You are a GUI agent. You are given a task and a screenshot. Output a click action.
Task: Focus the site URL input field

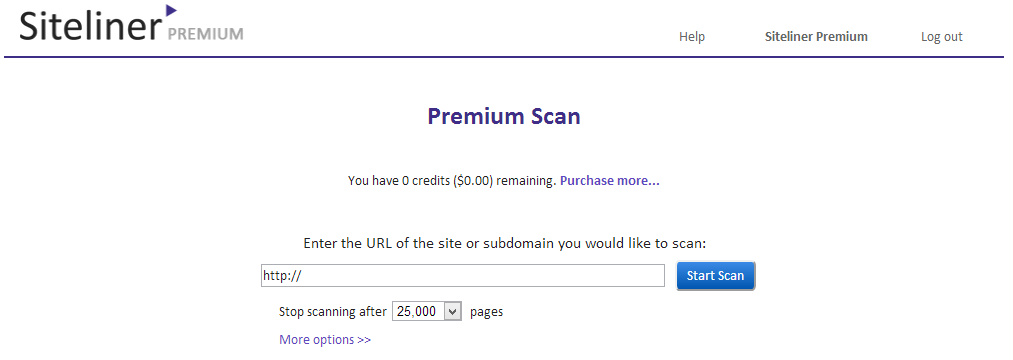pos(463,275)
